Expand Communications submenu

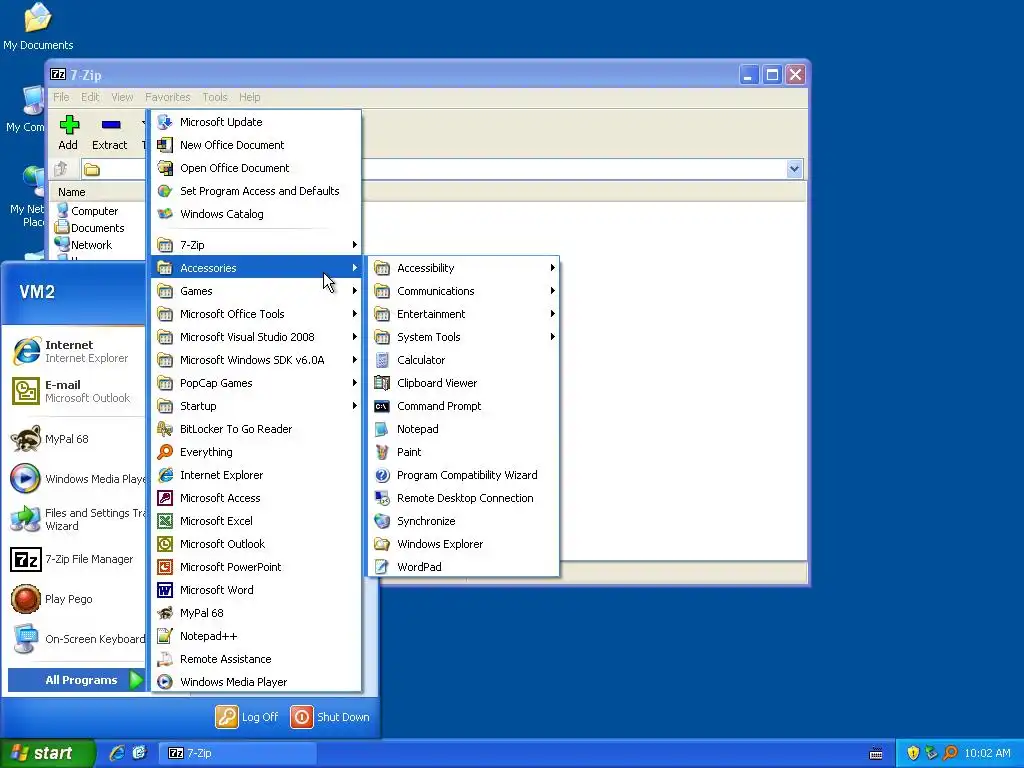point(463,291)
